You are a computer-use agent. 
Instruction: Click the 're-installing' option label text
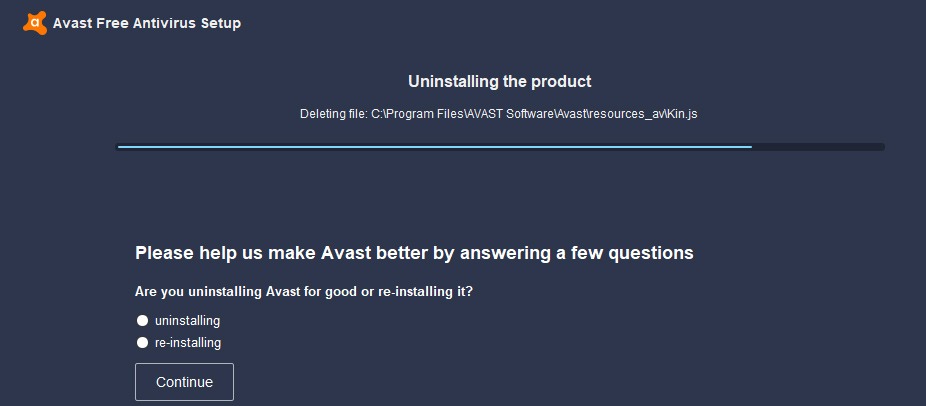[x=188, y=343]
